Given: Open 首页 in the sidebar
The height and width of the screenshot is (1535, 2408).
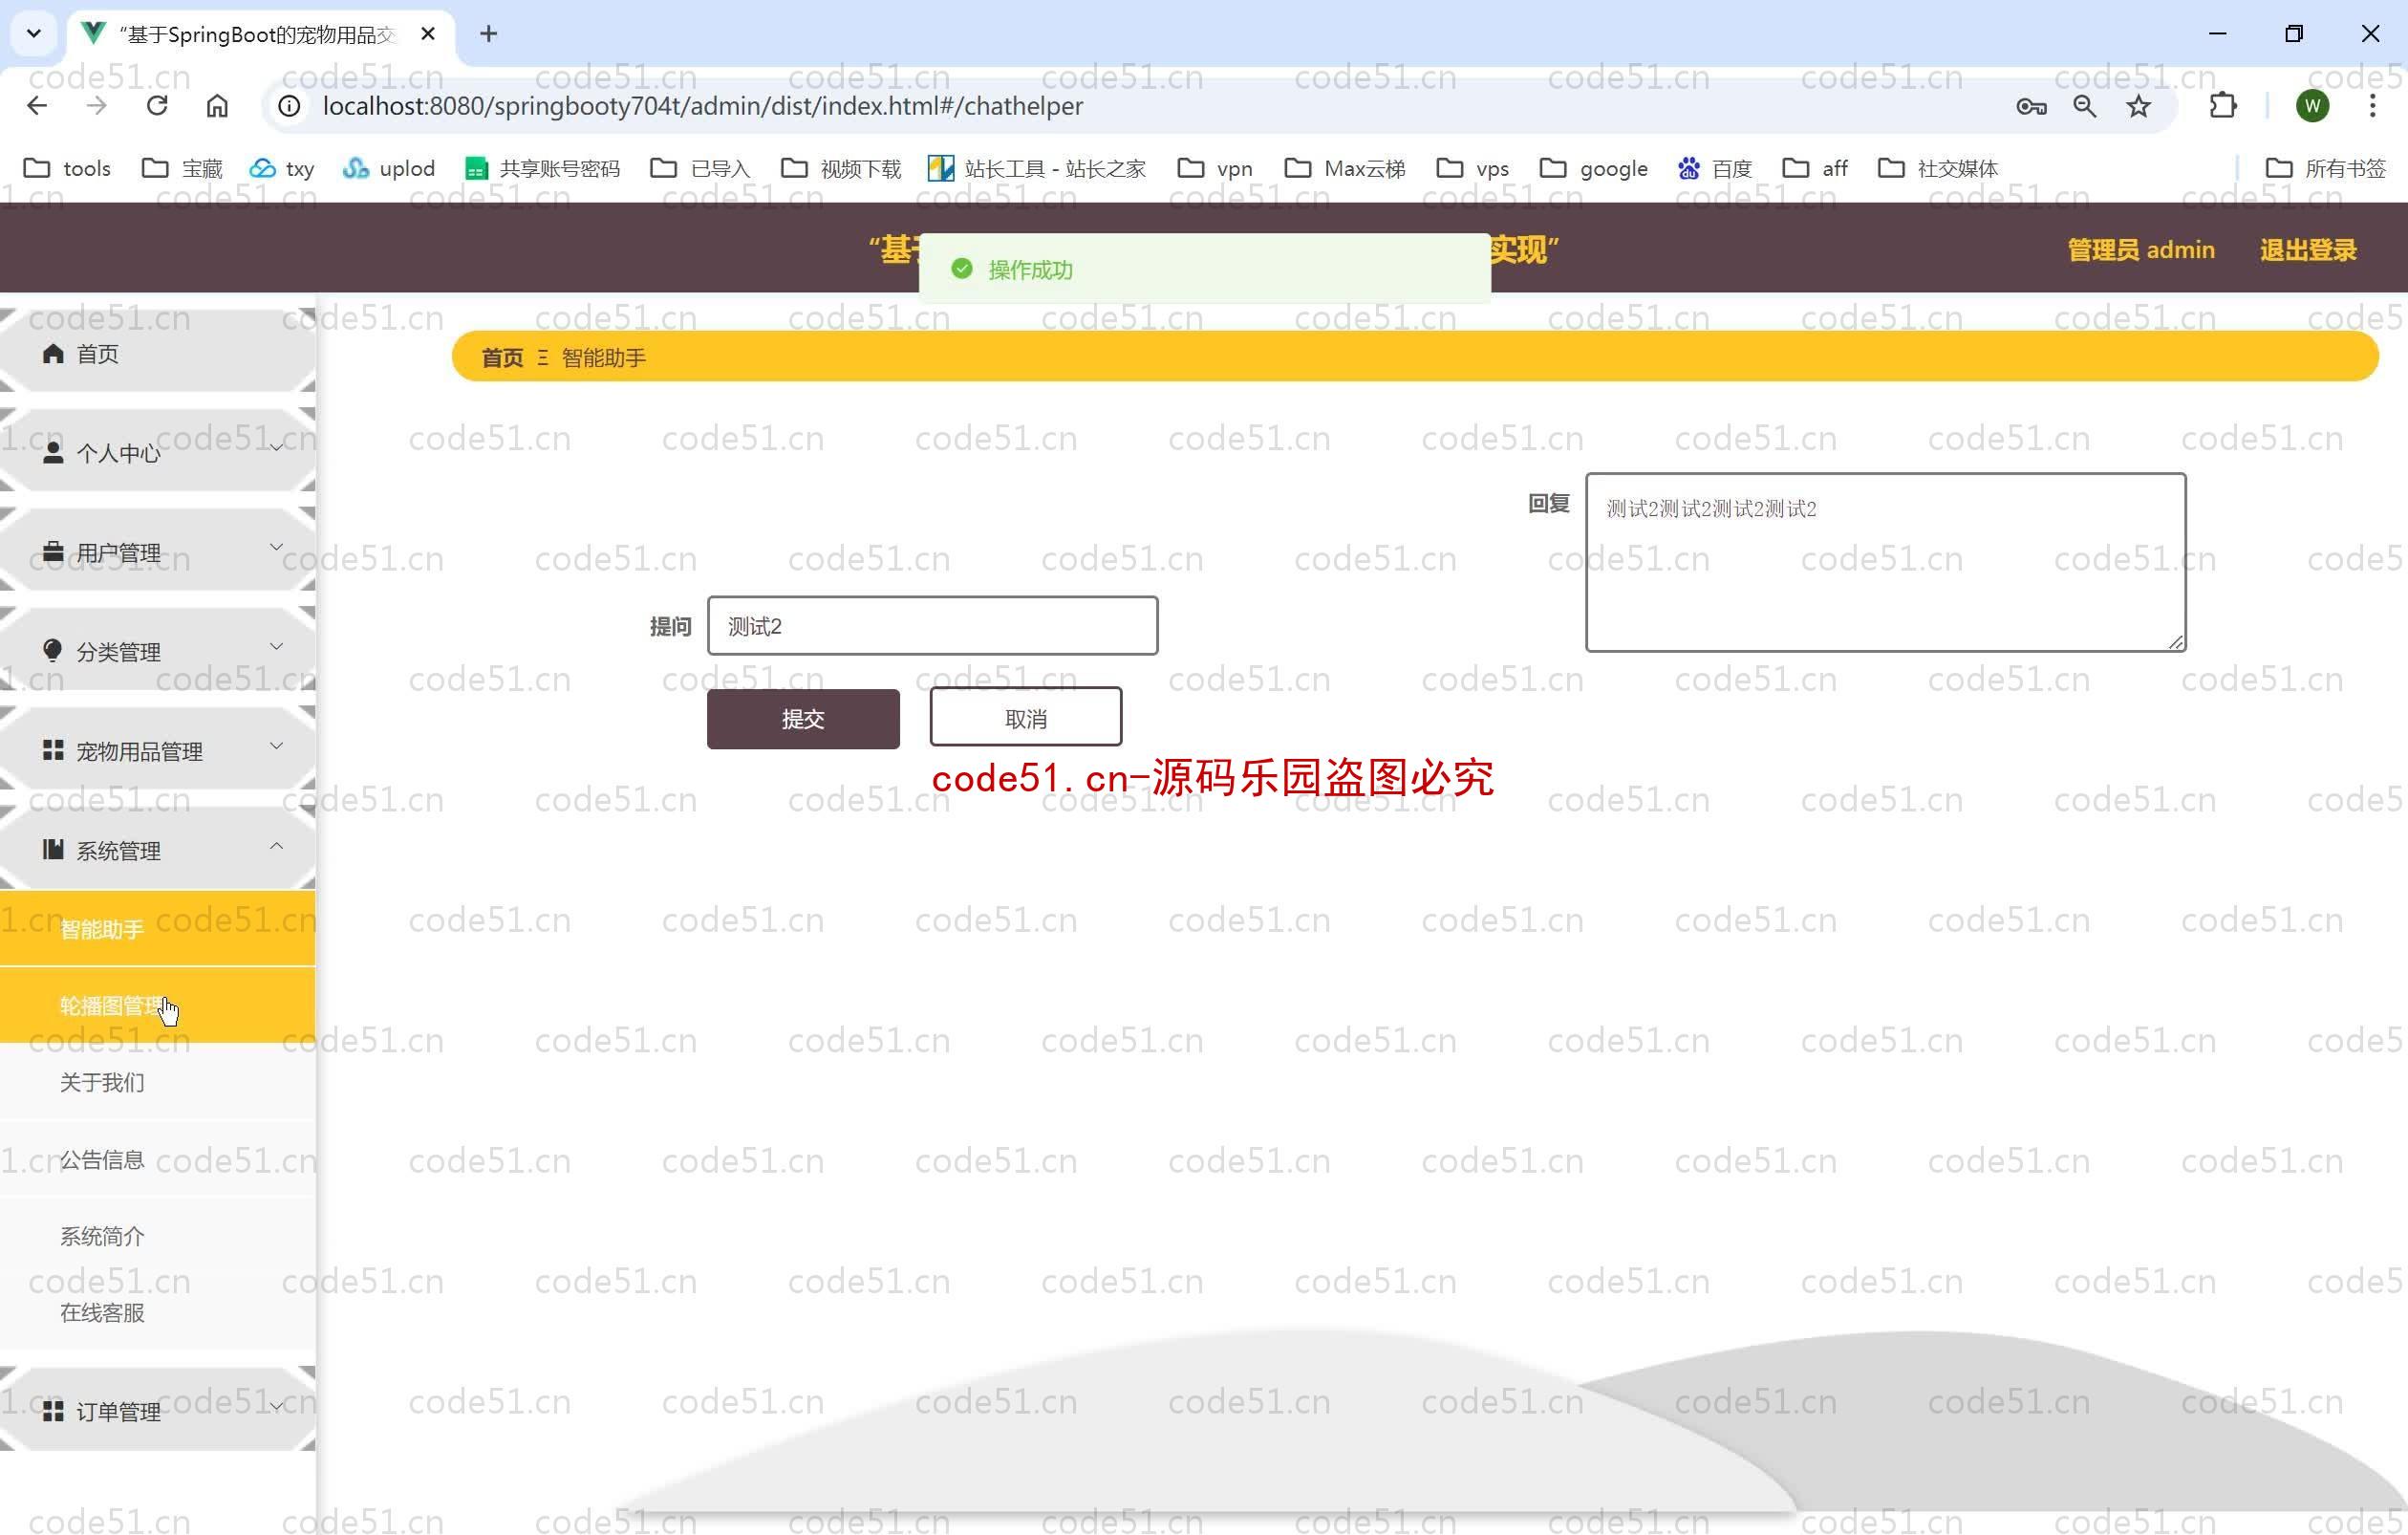Looking at the screenshot, I should coord(158,353).
